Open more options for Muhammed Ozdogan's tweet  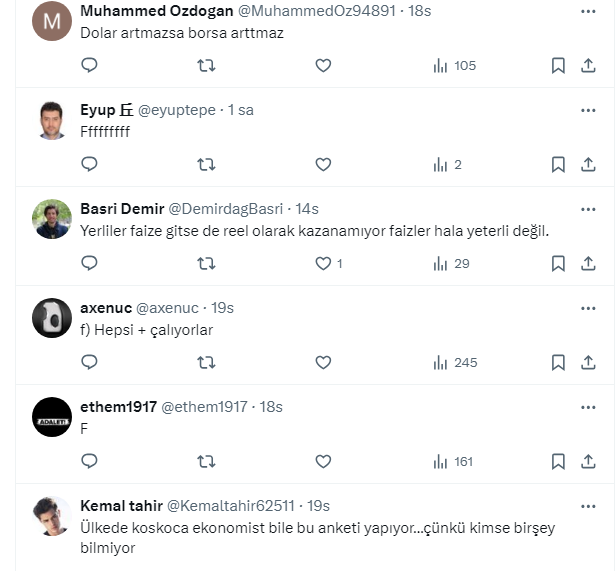tap(589, 11)
